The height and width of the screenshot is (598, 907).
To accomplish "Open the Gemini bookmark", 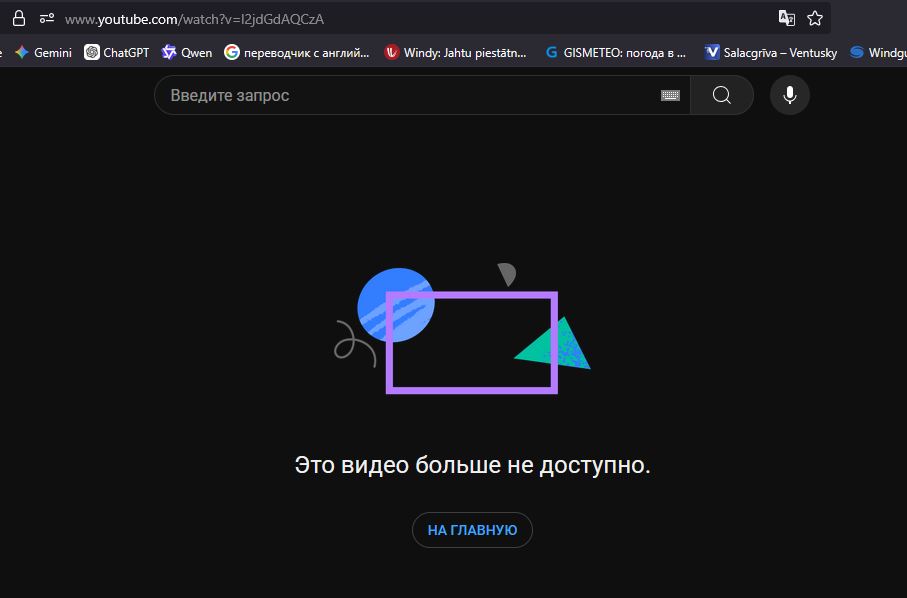I will 43,53.
